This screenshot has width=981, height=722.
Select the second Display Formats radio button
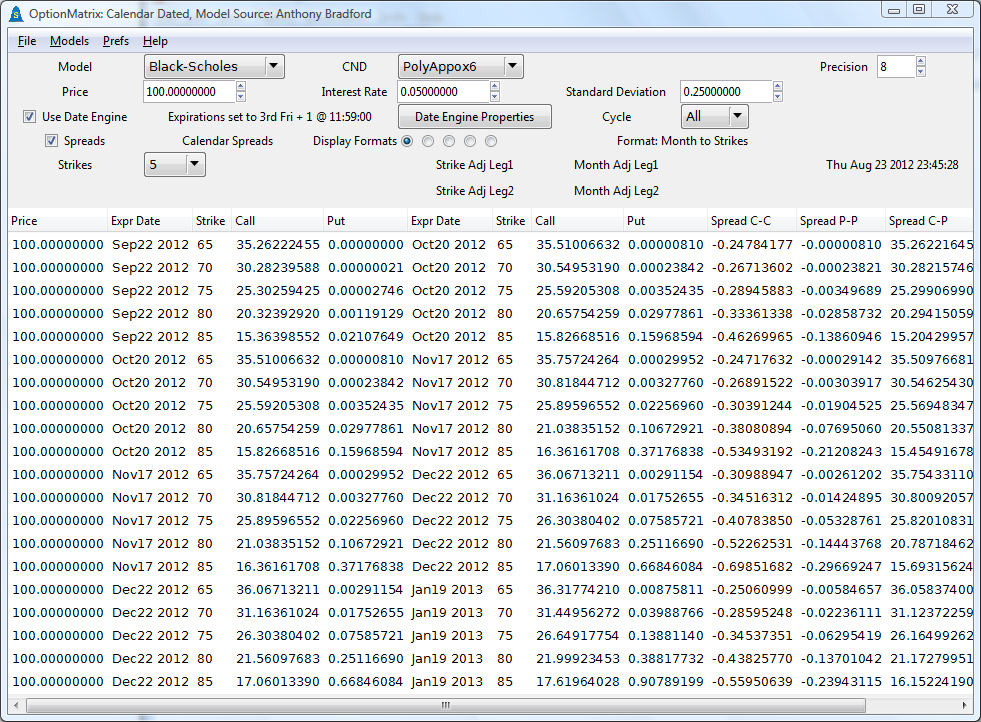428,141
